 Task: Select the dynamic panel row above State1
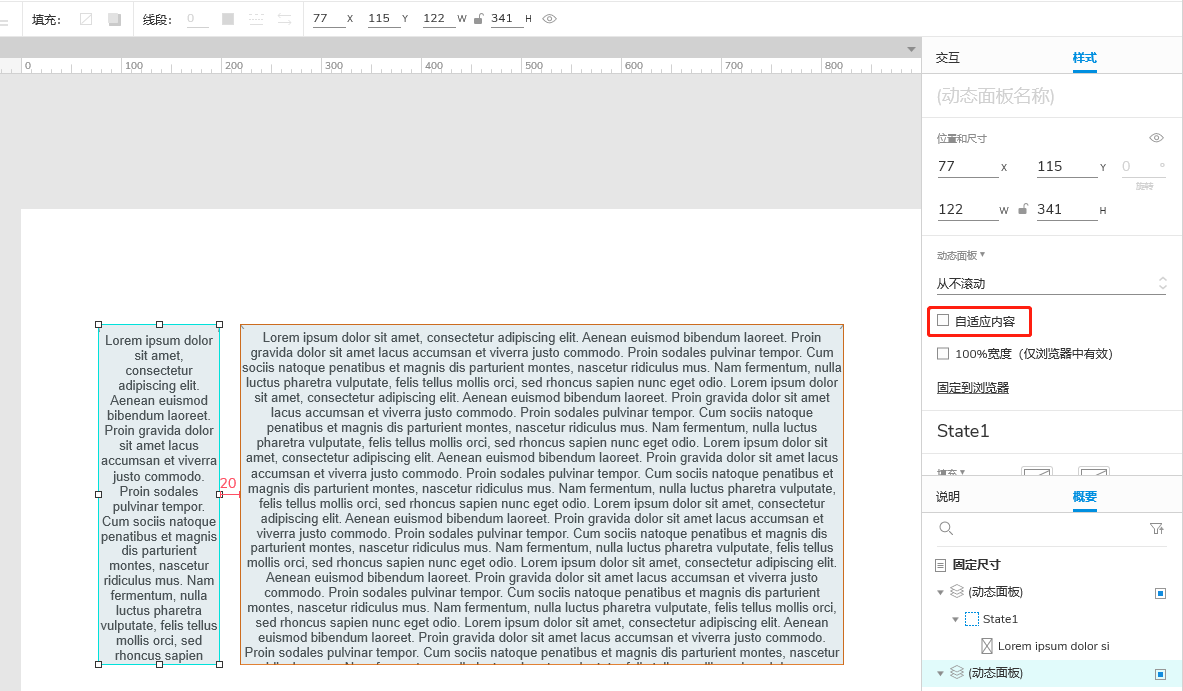[1052, 591]
